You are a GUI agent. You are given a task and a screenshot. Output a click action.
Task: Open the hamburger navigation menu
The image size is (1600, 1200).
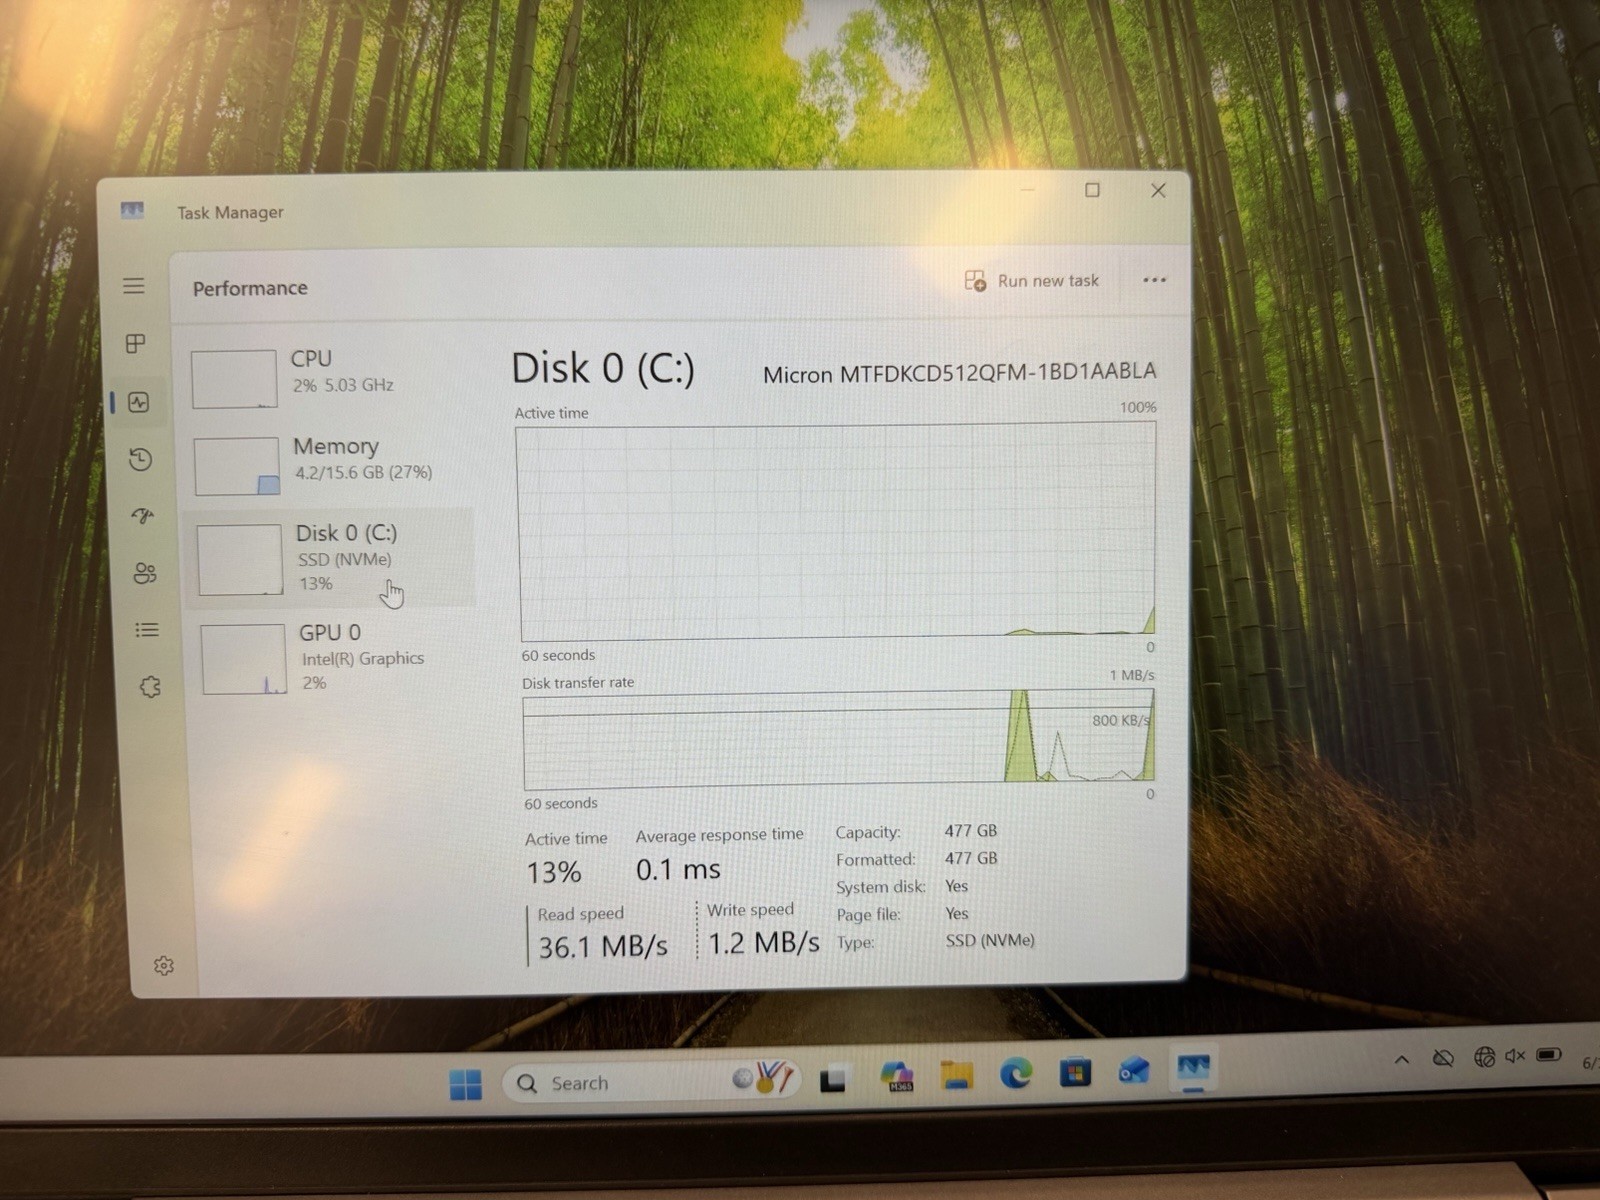click(x=134, y=286)
